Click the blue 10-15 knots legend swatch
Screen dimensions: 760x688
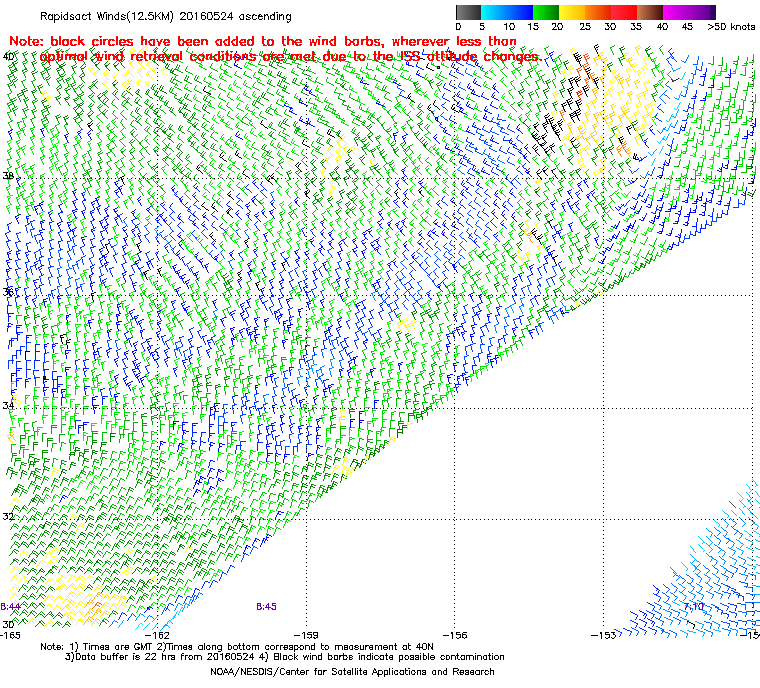[520, 12]
